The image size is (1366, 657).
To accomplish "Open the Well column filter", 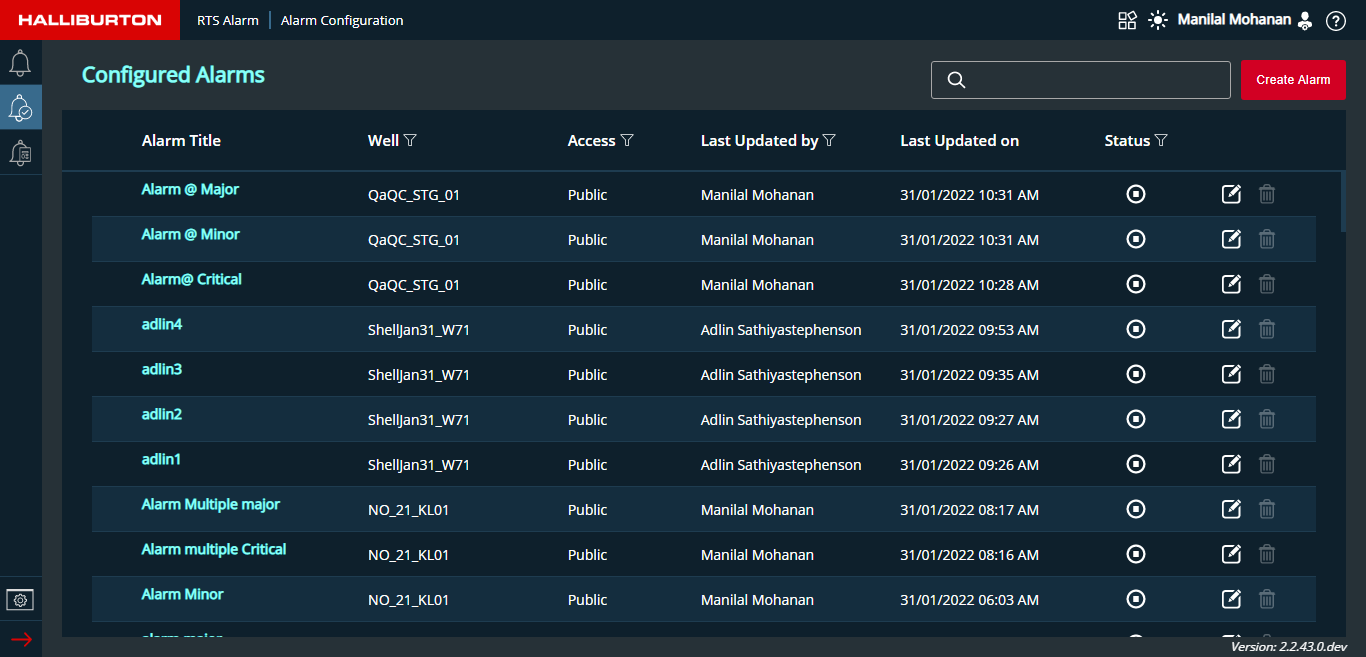I will pos(410,141).
